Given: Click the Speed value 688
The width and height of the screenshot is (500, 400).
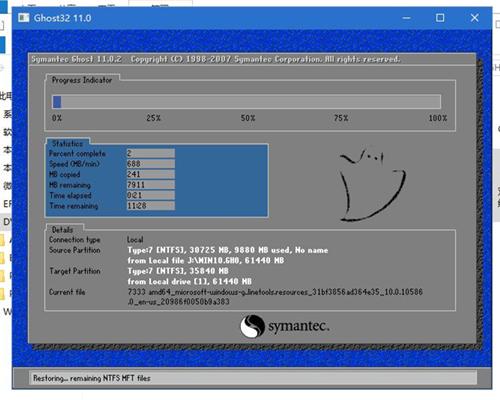Looking at the screenshot, I should click(150, 164).
